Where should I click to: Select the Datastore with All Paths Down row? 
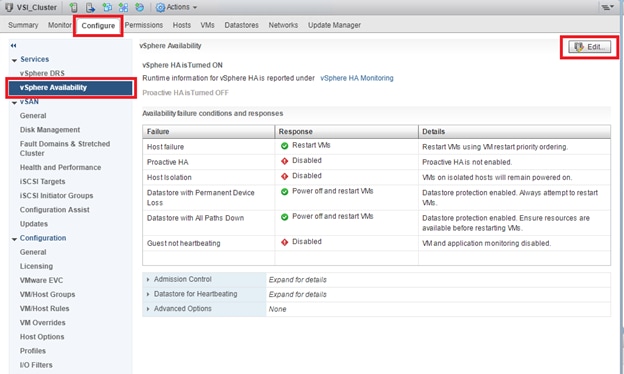coord(376,223)
